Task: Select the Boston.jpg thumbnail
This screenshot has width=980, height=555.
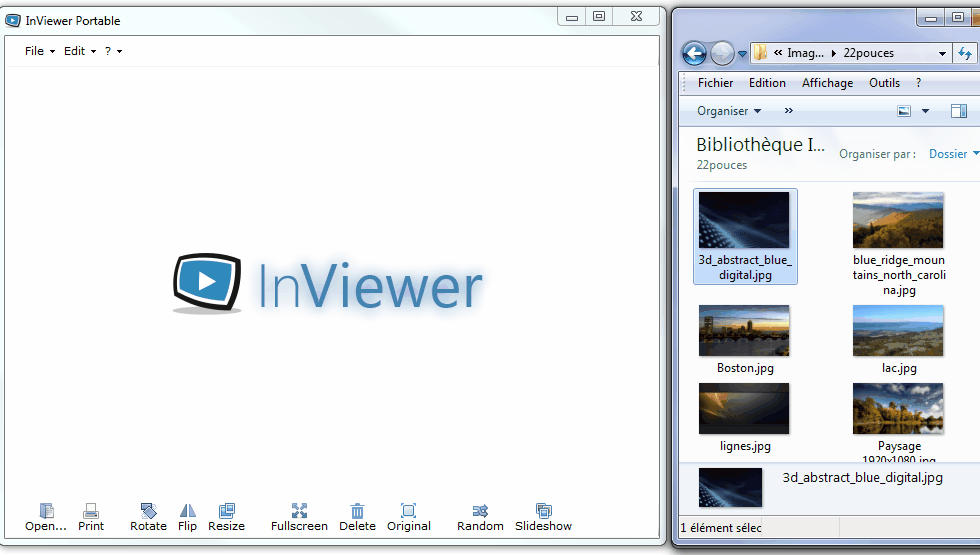Action: (744, 331)
